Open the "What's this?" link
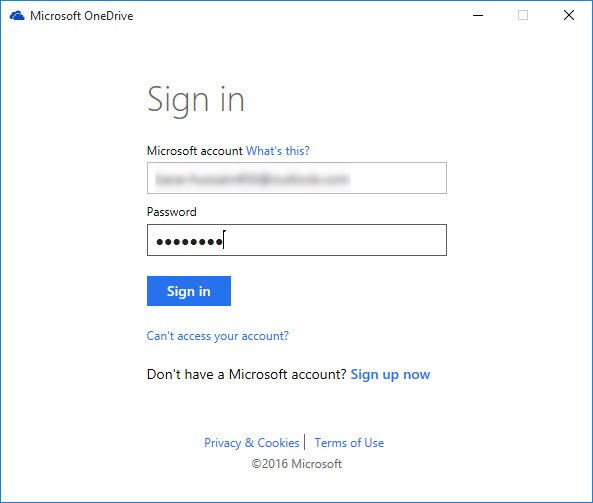 (x=278, y=151)
